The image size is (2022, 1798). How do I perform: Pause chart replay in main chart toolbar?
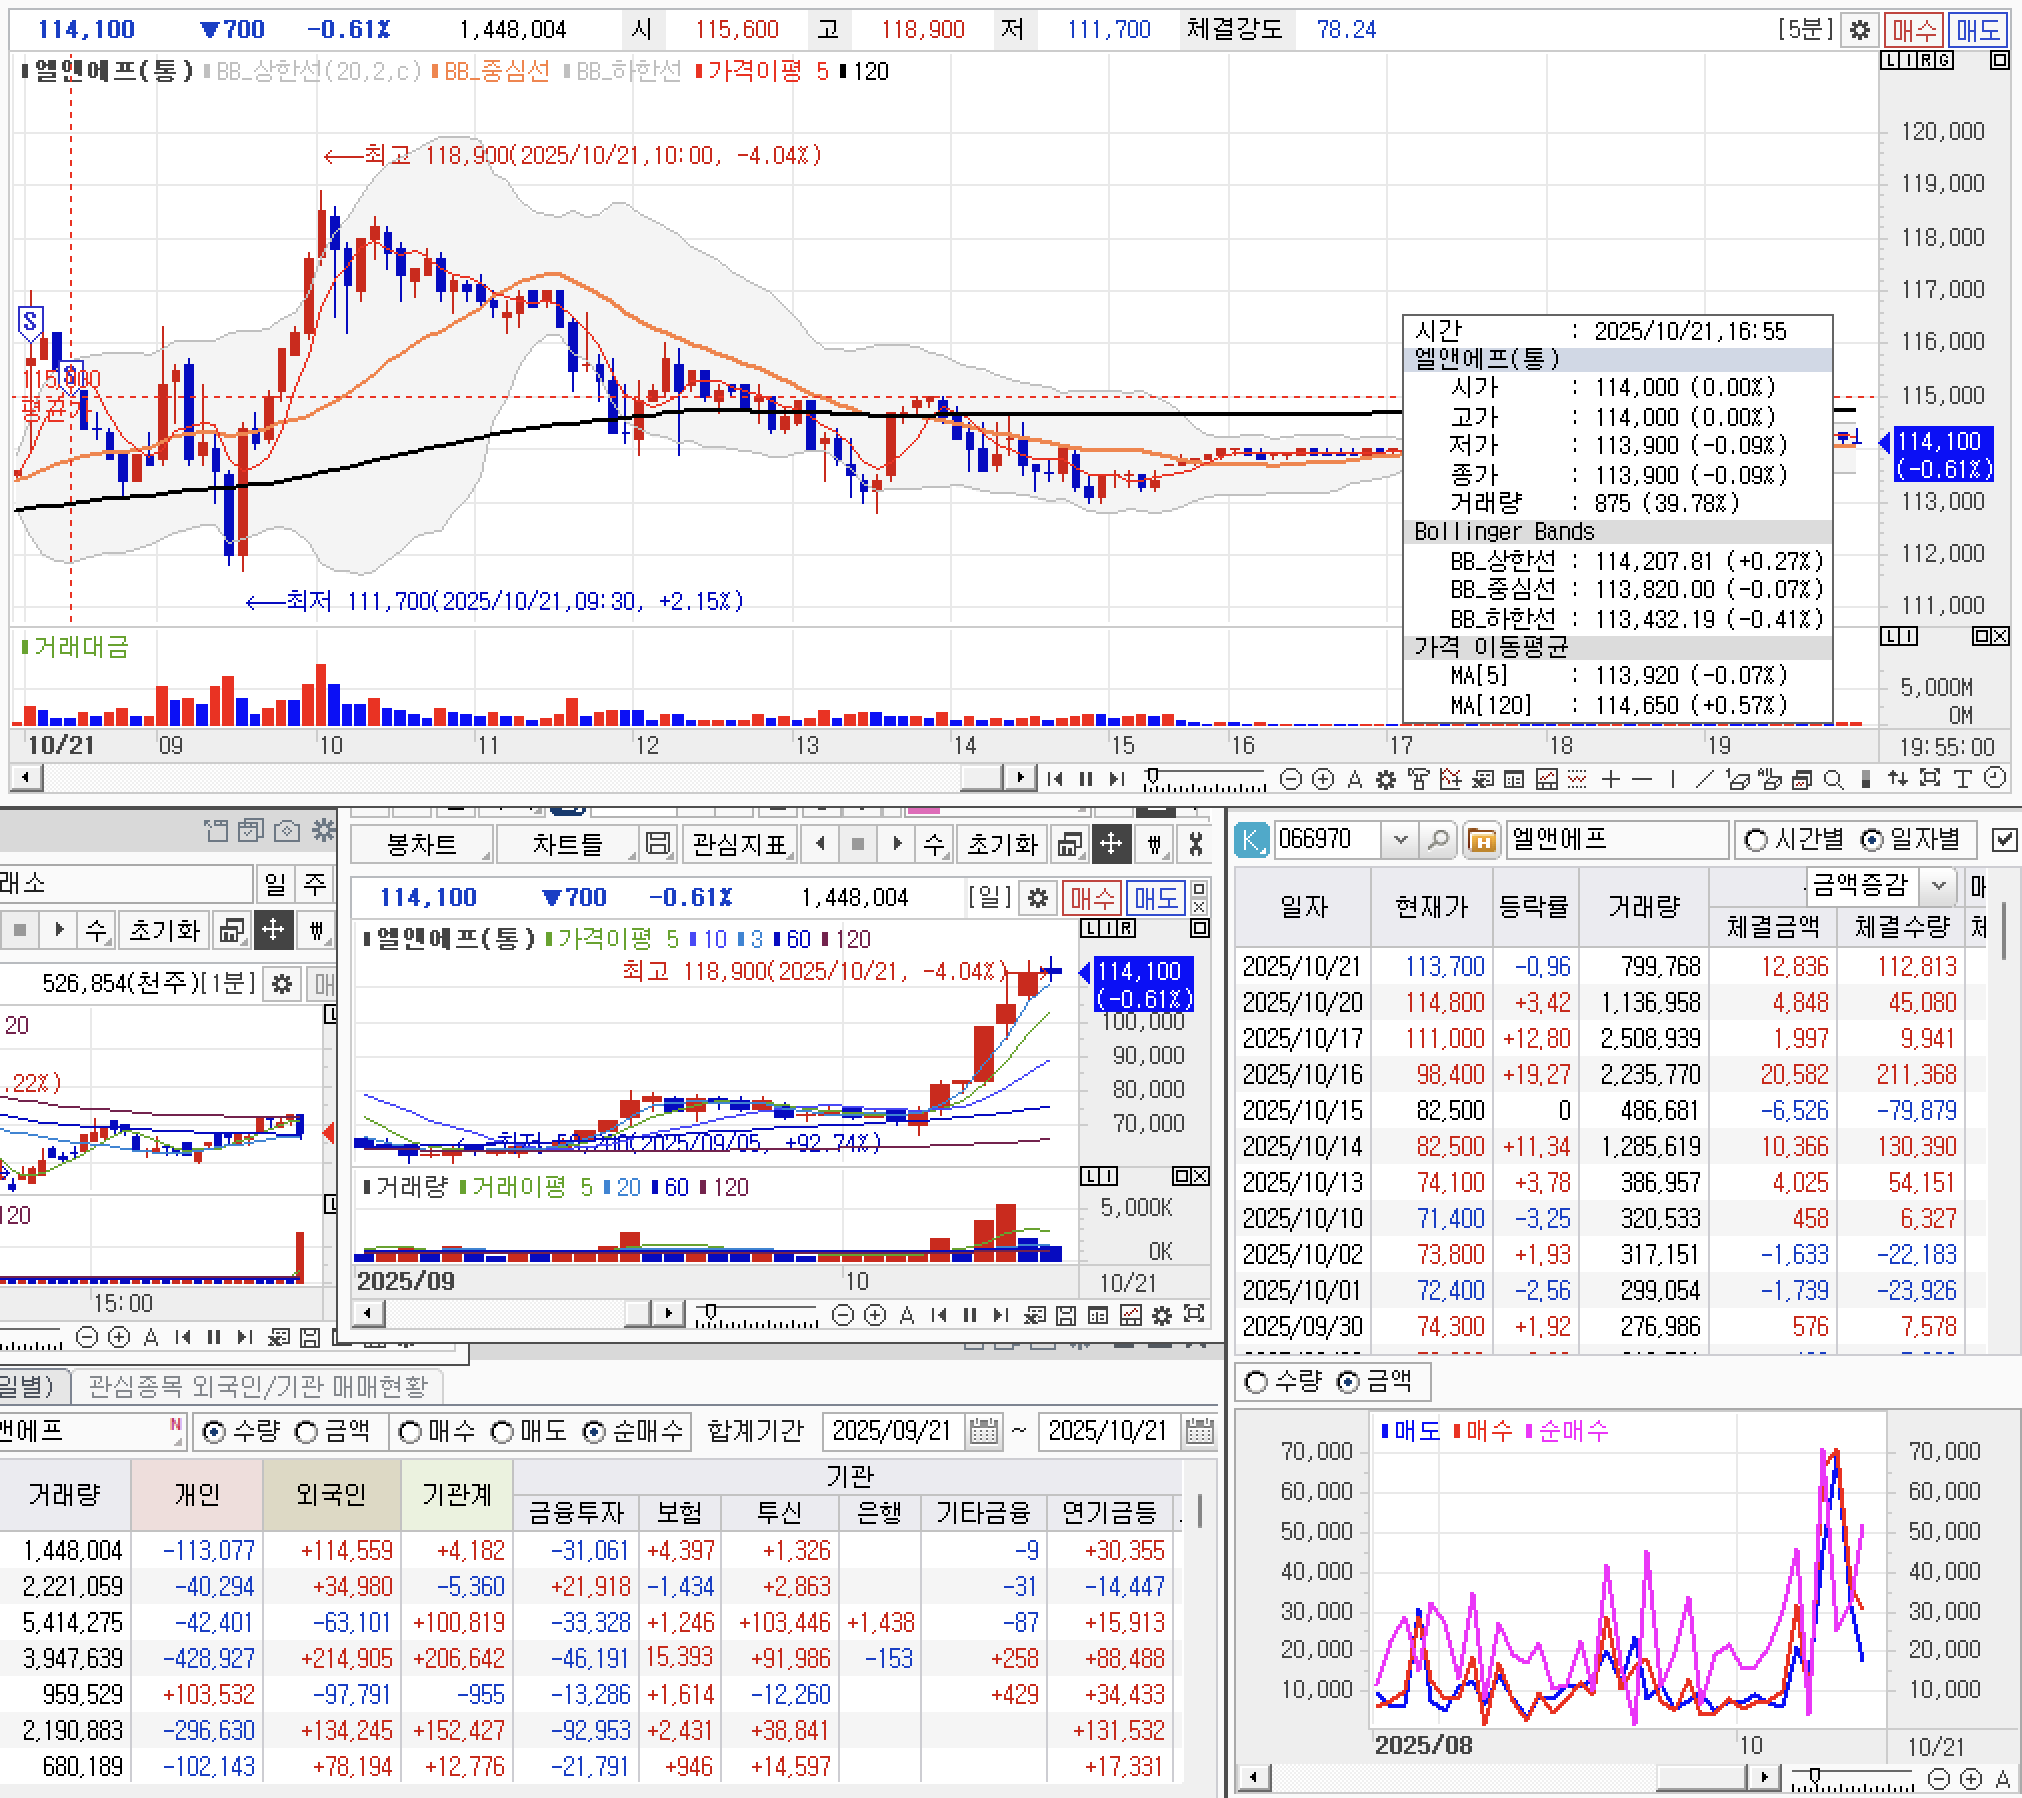tap(1086, 779)
